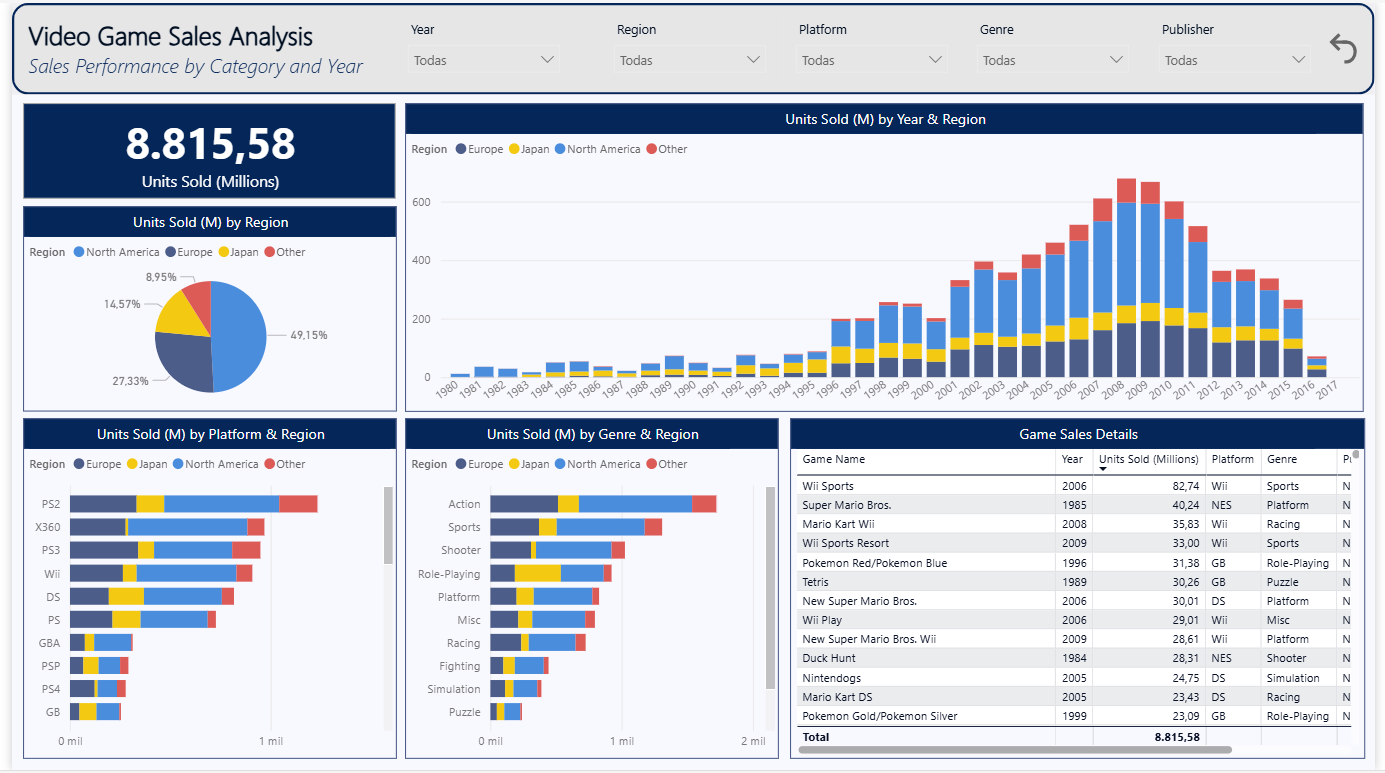Click the Genre column header in table
Viewport: 1385px width, 773px height.
tap(1282, 459)
